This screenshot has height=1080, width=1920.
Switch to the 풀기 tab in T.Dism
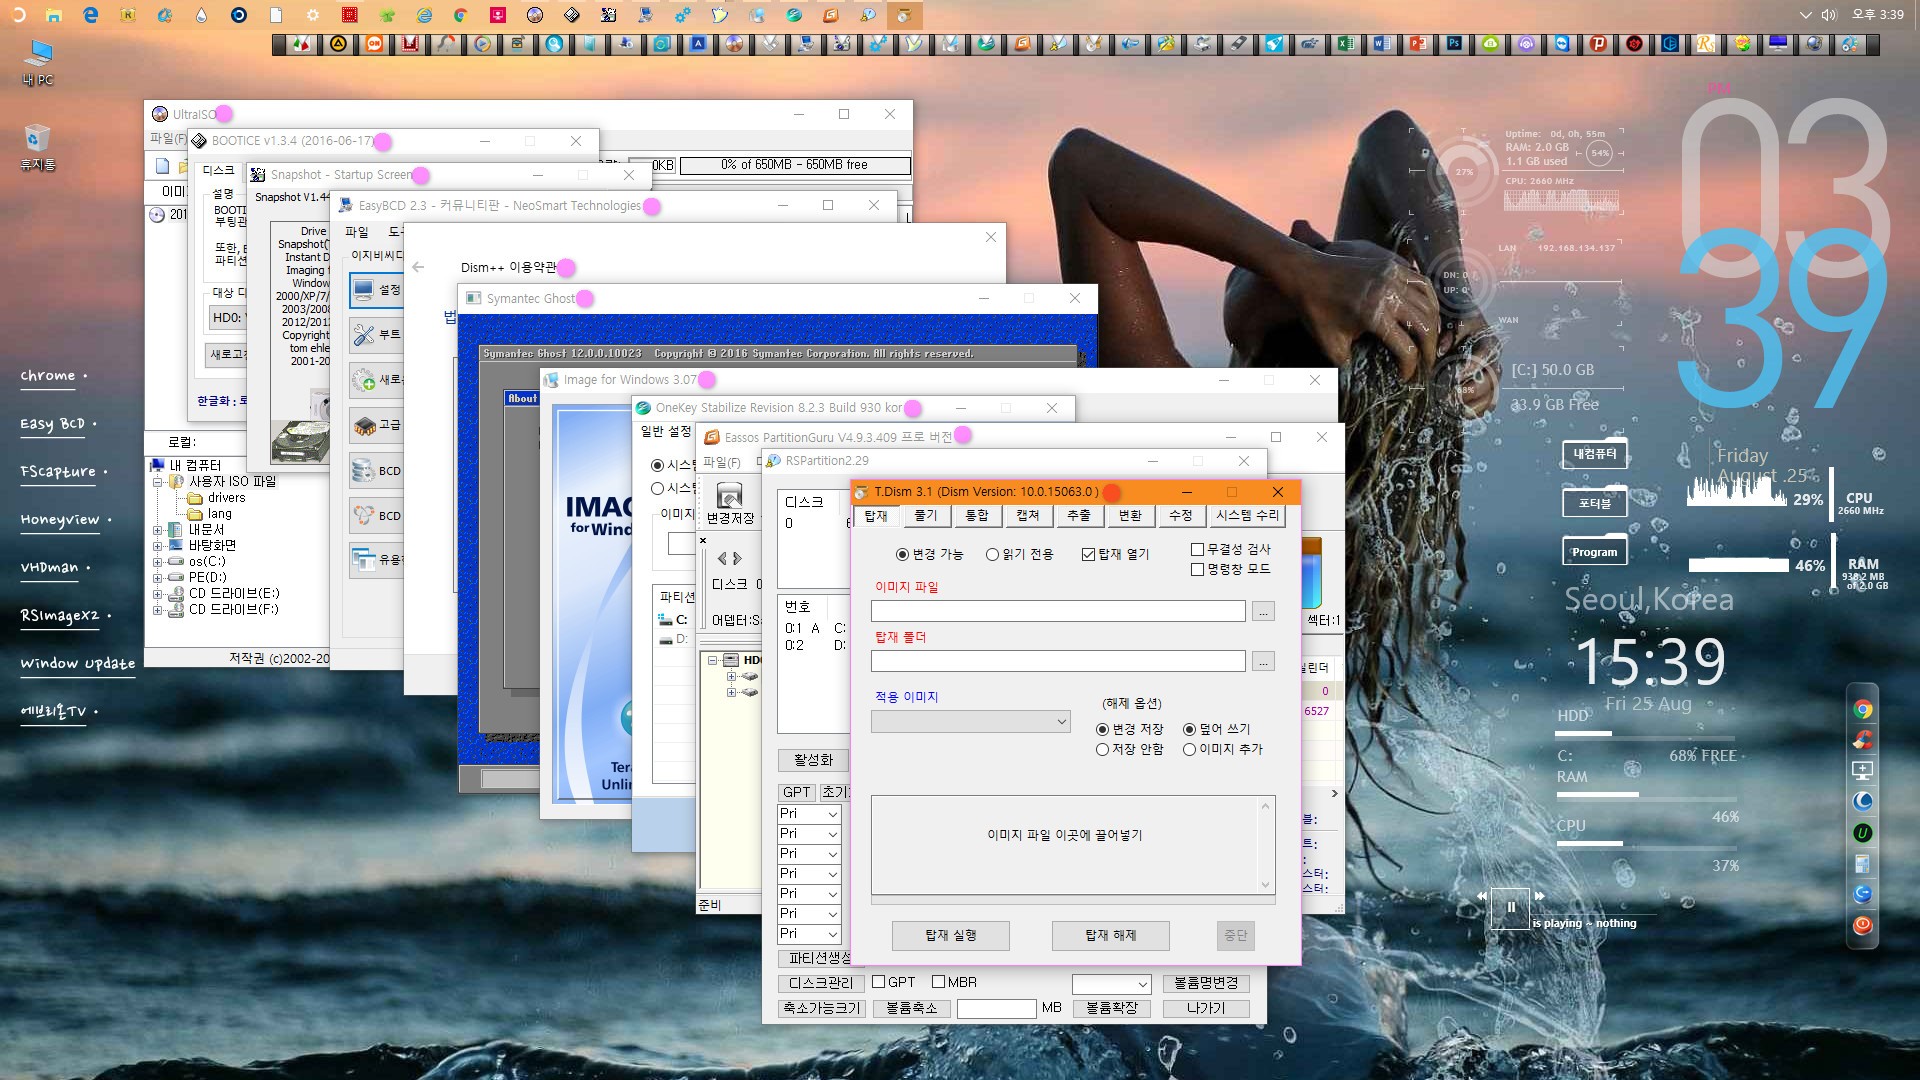pyautogui.click(x=926, y=516)
